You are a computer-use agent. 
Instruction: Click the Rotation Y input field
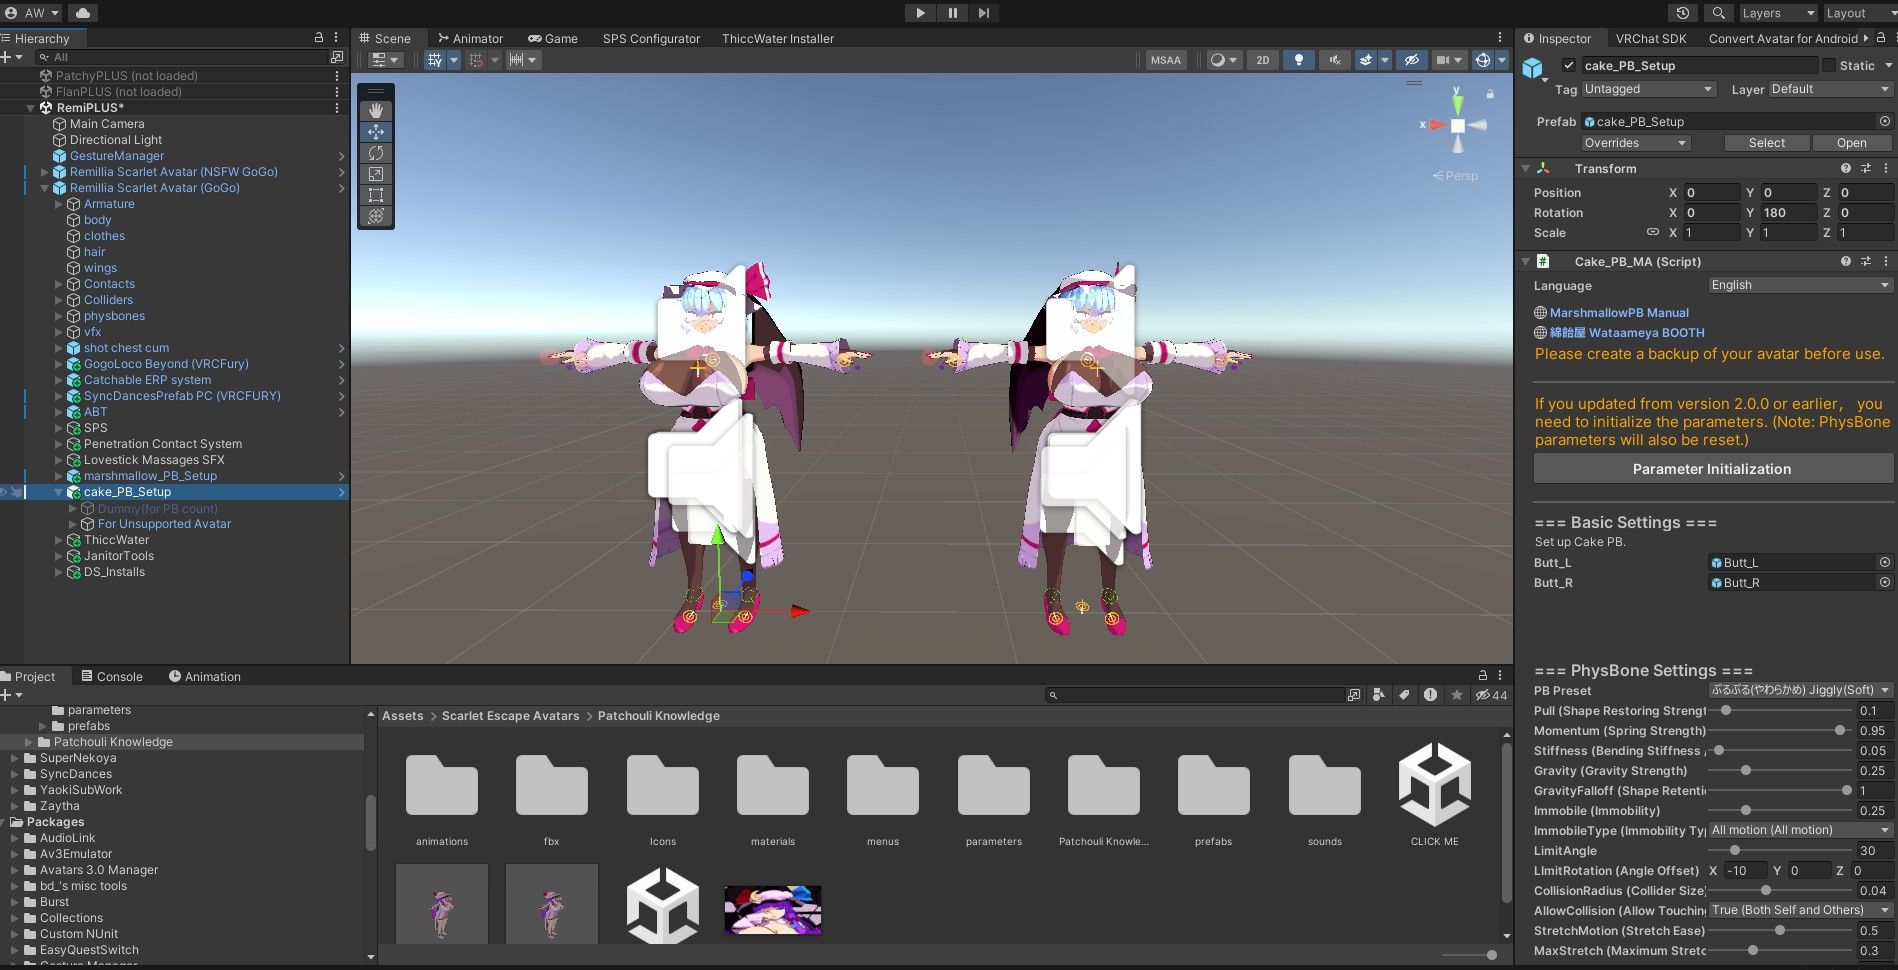1788,213
